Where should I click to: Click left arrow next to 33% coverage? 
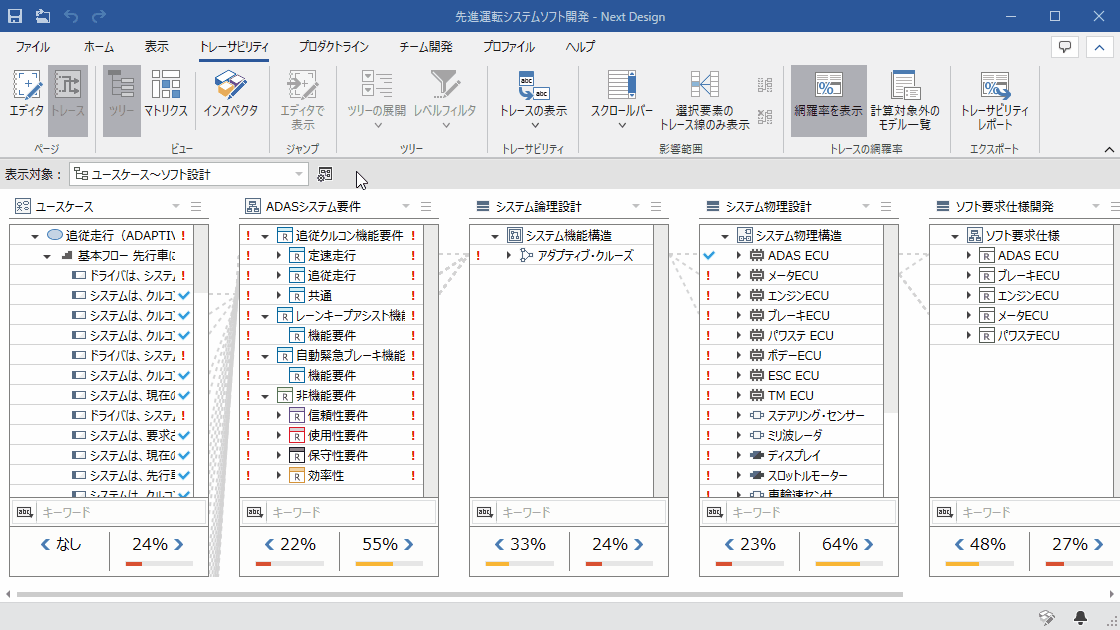(499, 544)
